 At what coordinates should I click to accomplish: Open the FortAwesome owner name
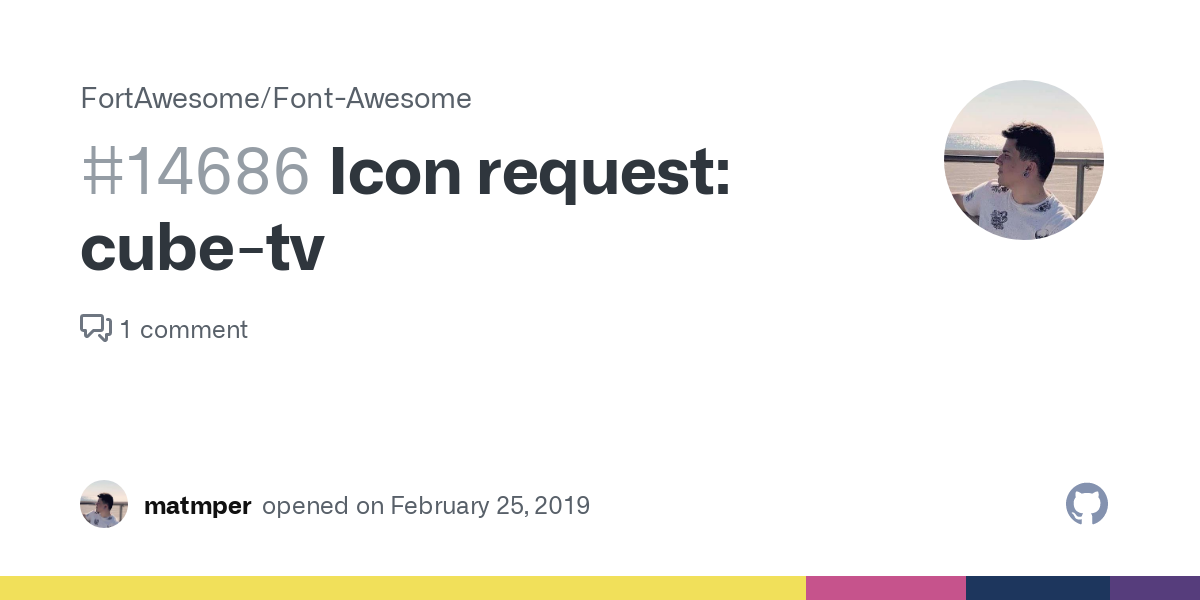pyautogui.click(x=169, y=99)
